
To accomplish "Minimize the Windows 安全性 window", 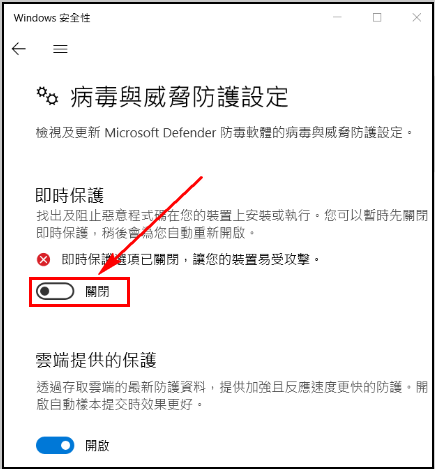I will (337, 17).
